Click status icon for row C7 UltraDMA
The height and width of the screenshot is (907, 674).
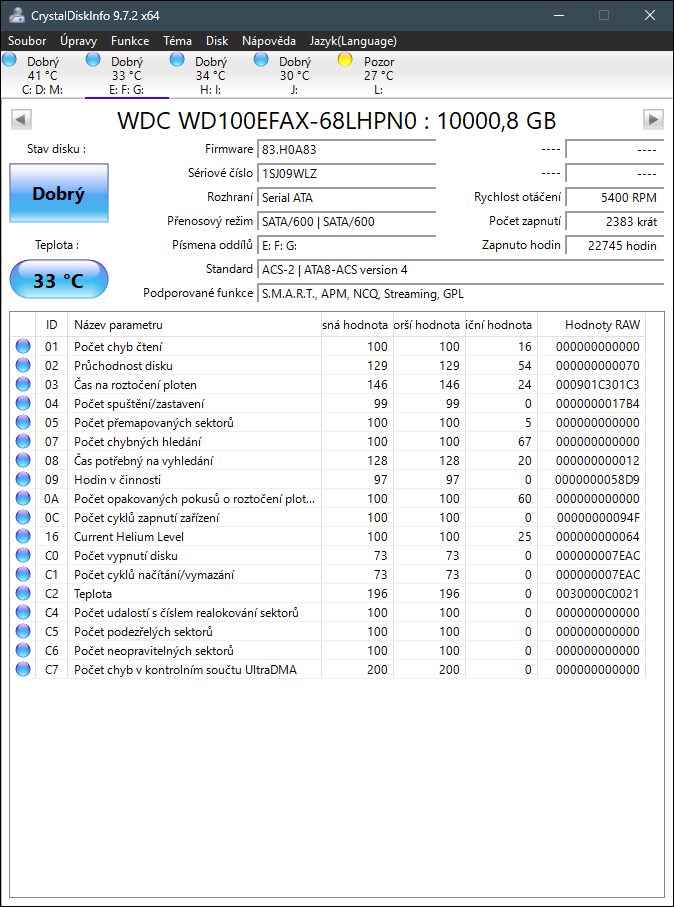(23, 669)
